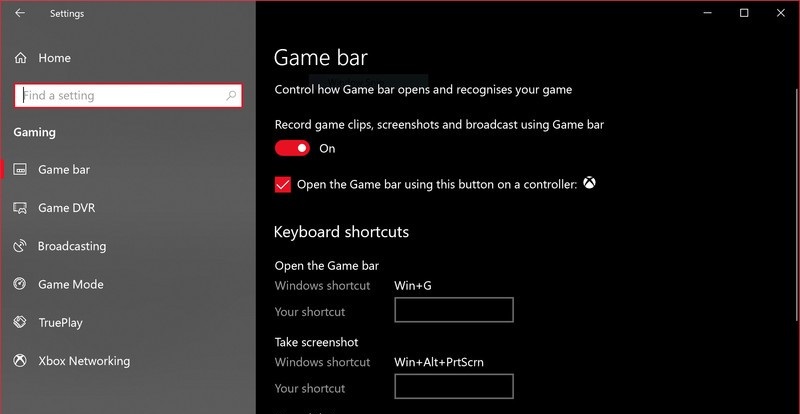Maximize the Settings window
Image resolution: width=800 pixels, height=414 pixels.
[x=744, y=13]
